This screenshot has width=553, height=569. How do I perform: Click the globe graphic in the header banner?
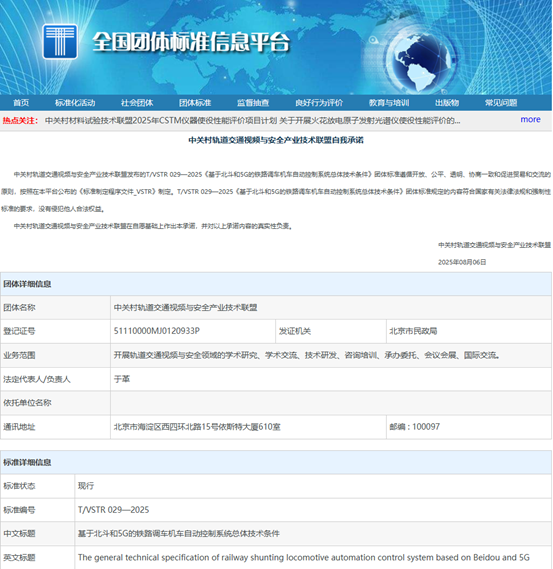tap(422, 62)
